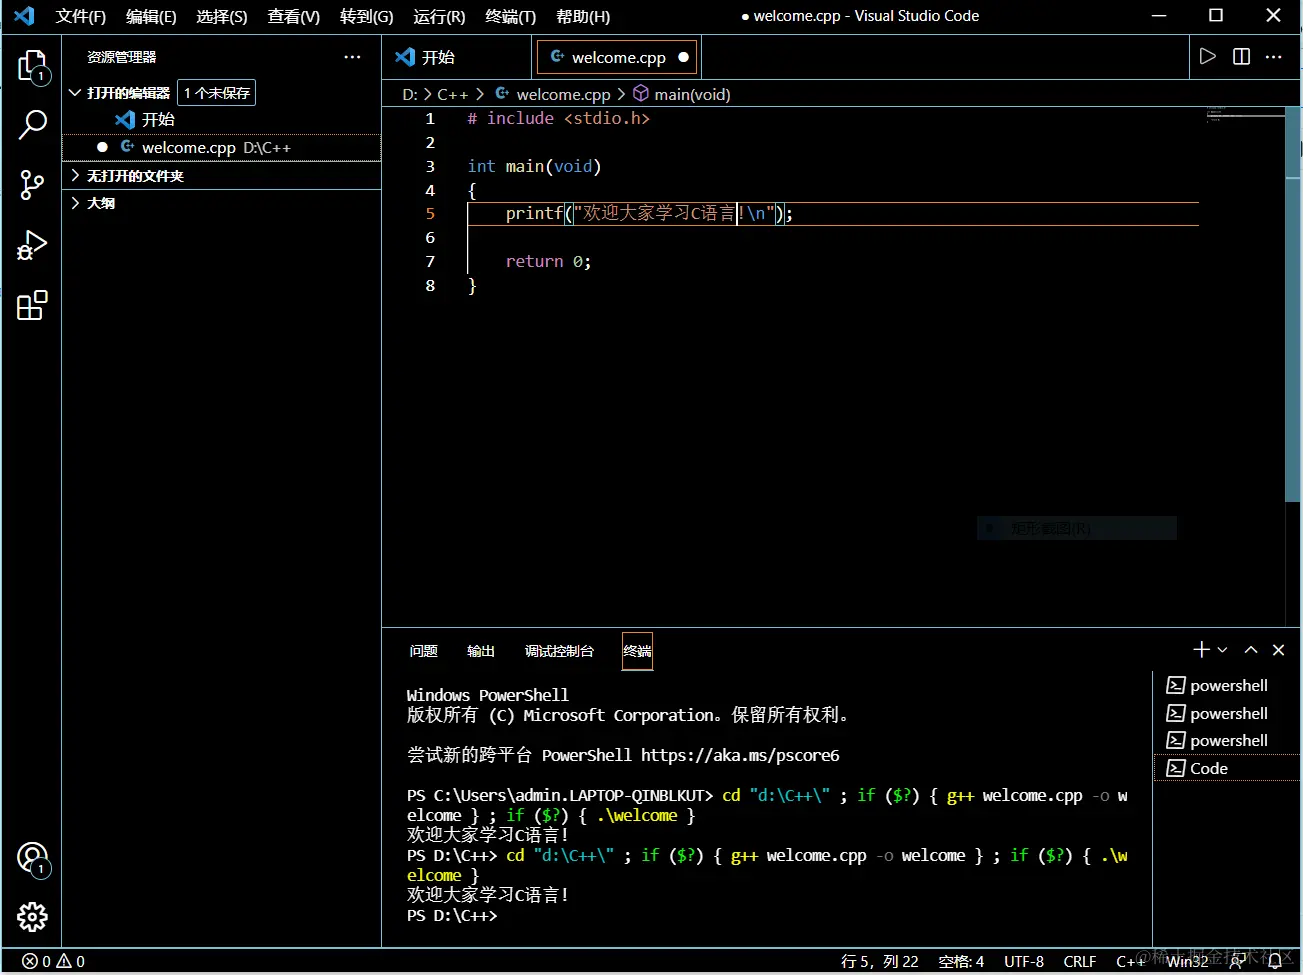Image resolution: width=1303 pixels, height=975 pixels.
Task: Change the CRLF line ending setting
Action: [1079, 961]
